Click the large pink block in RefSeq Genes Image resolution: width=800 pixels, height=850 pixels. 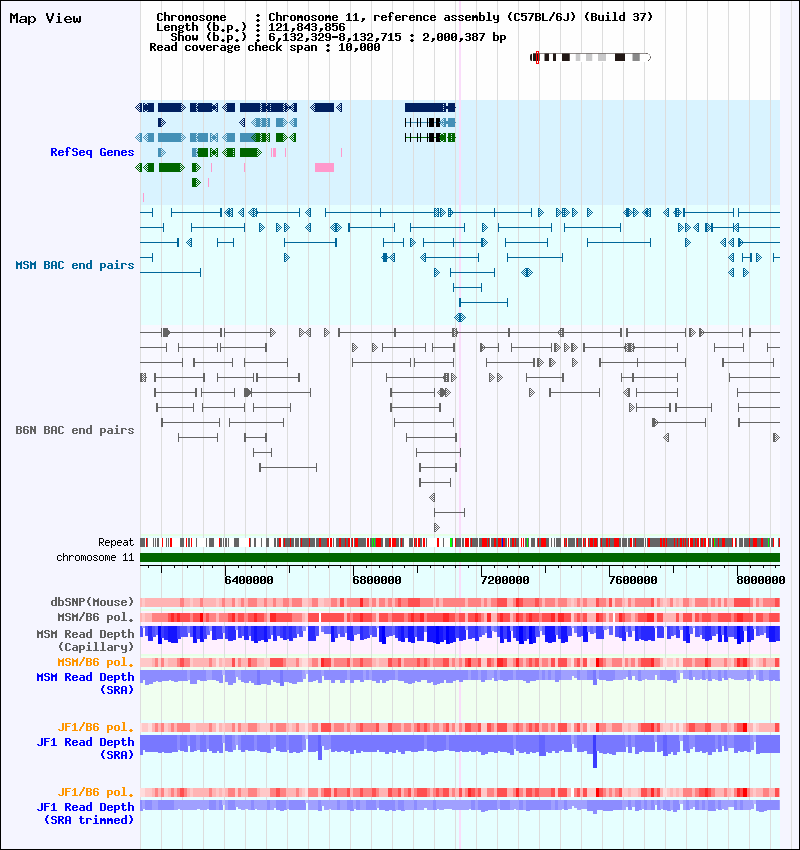point(324,168)
